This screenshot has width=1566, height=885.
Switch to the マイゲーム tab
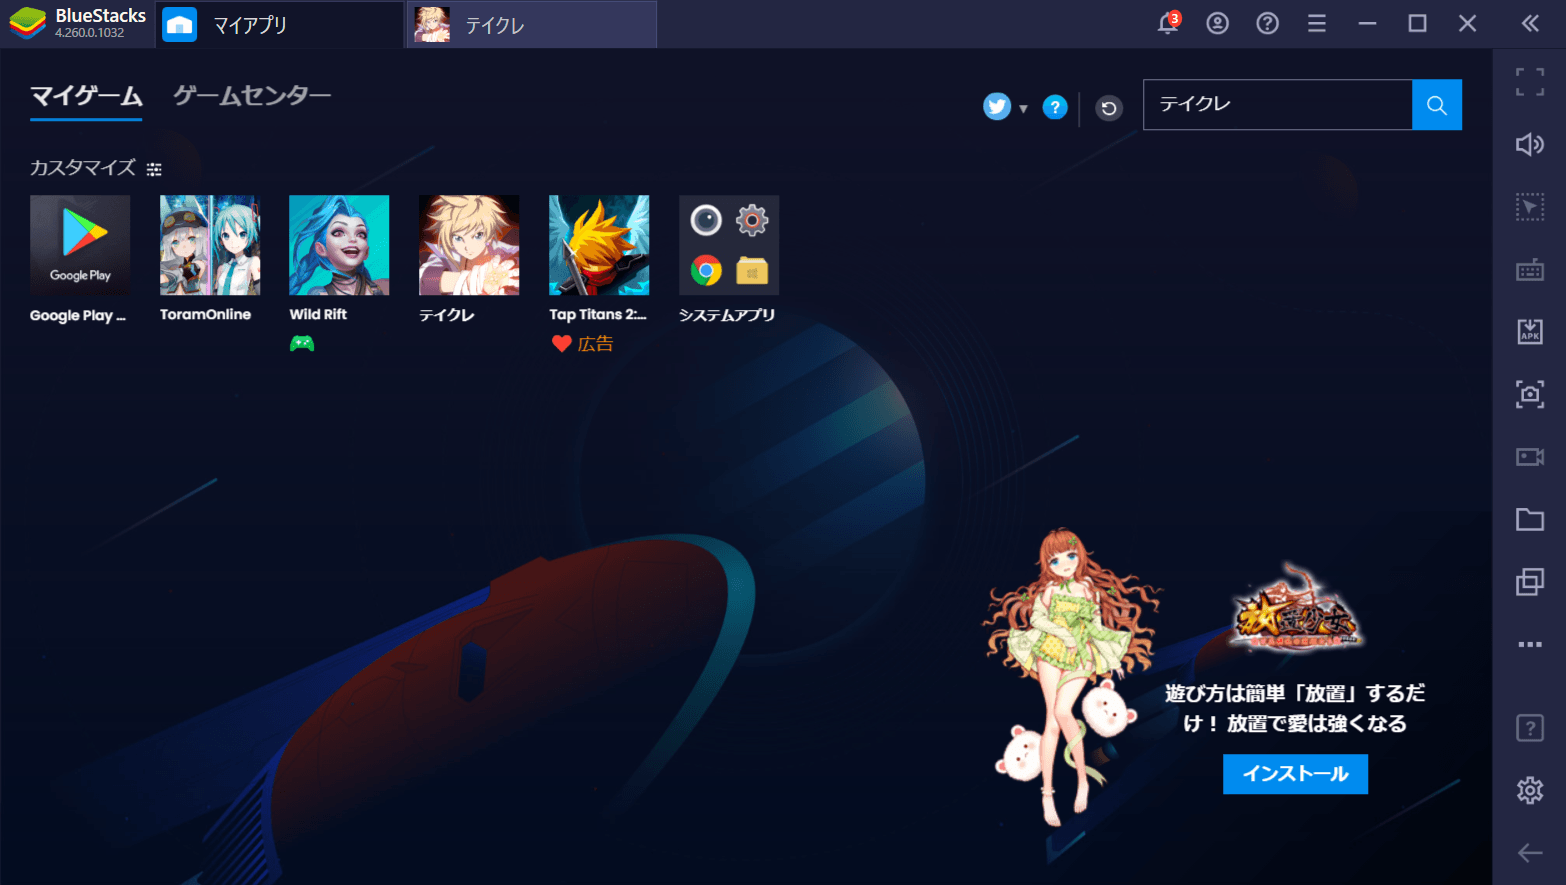tap(86, 96)
